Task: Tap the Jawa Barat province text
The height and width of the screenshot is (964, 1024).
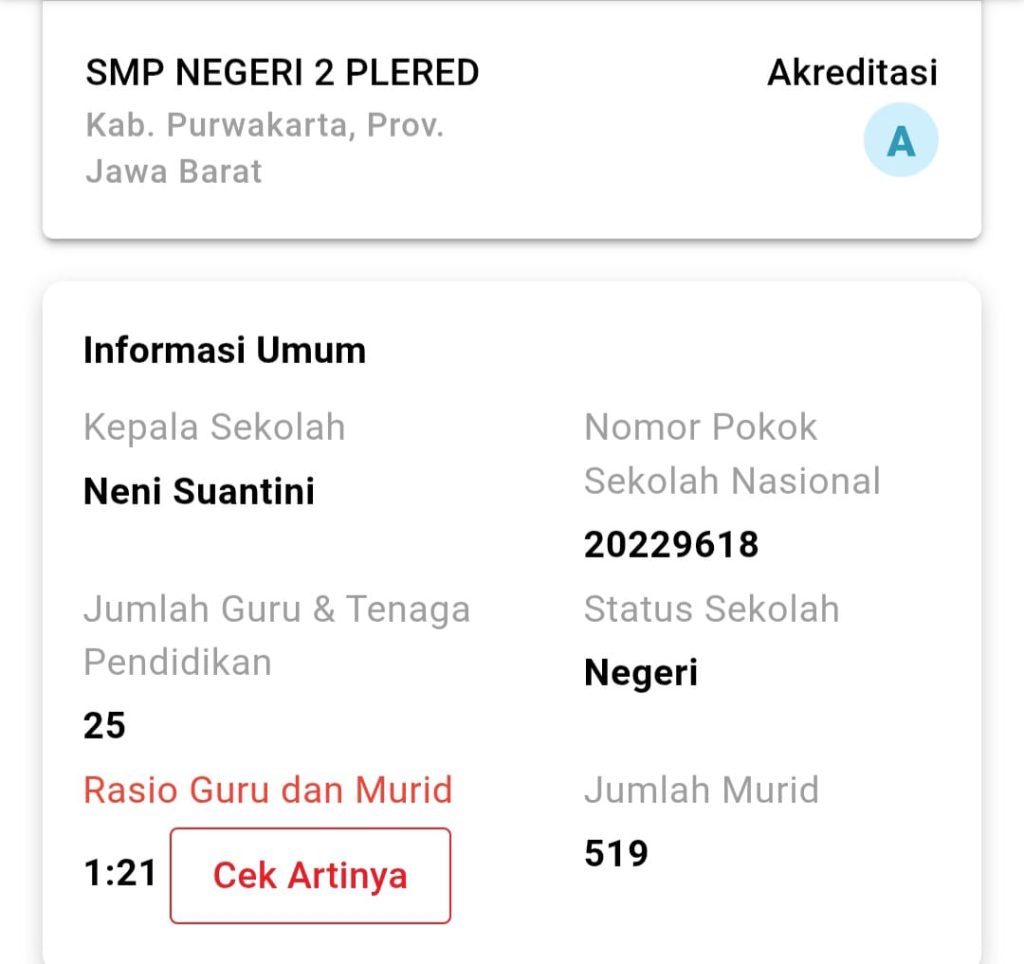Action: (x=173, y=171)
